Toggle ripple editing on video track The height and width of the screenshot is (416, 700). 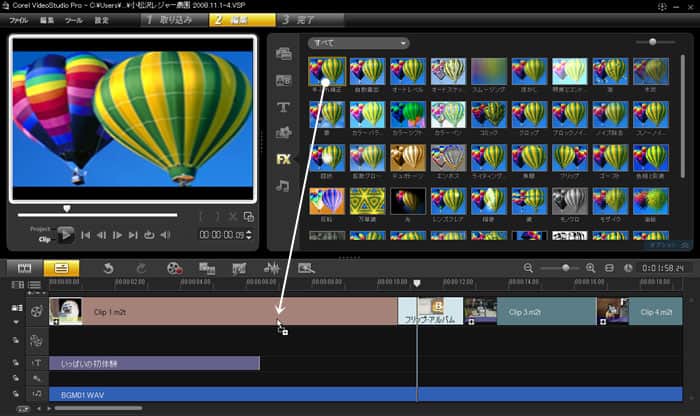coord(17,308)
